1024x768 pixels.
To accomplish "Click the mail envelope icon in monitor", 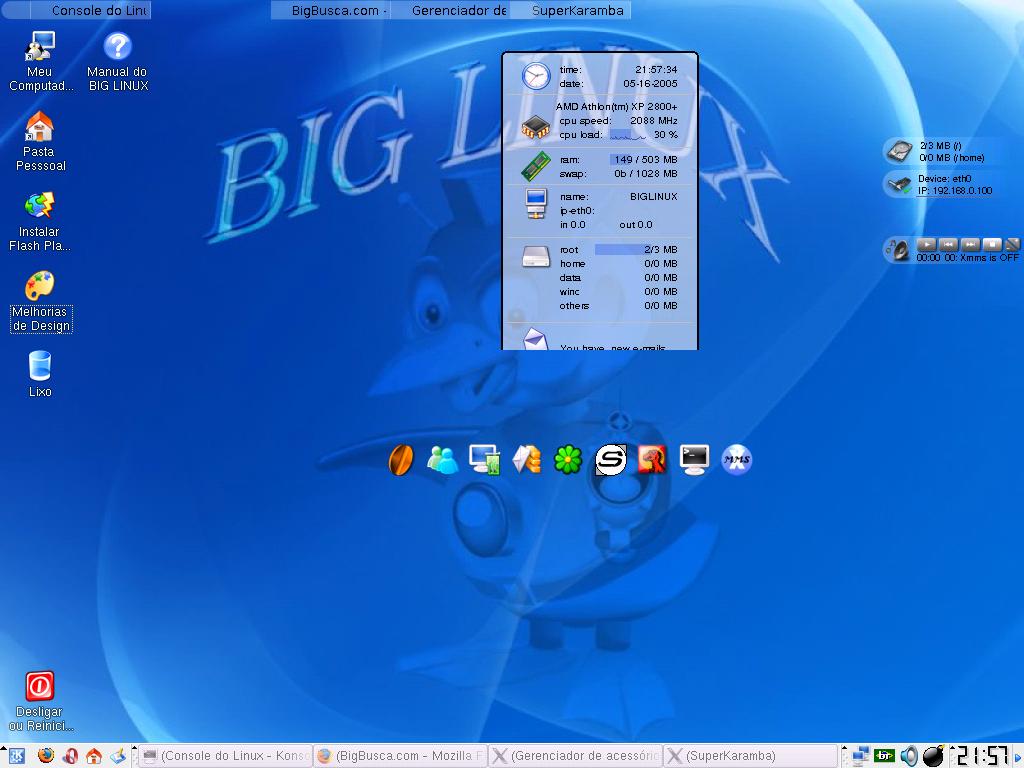I will (x=534, y=340).
